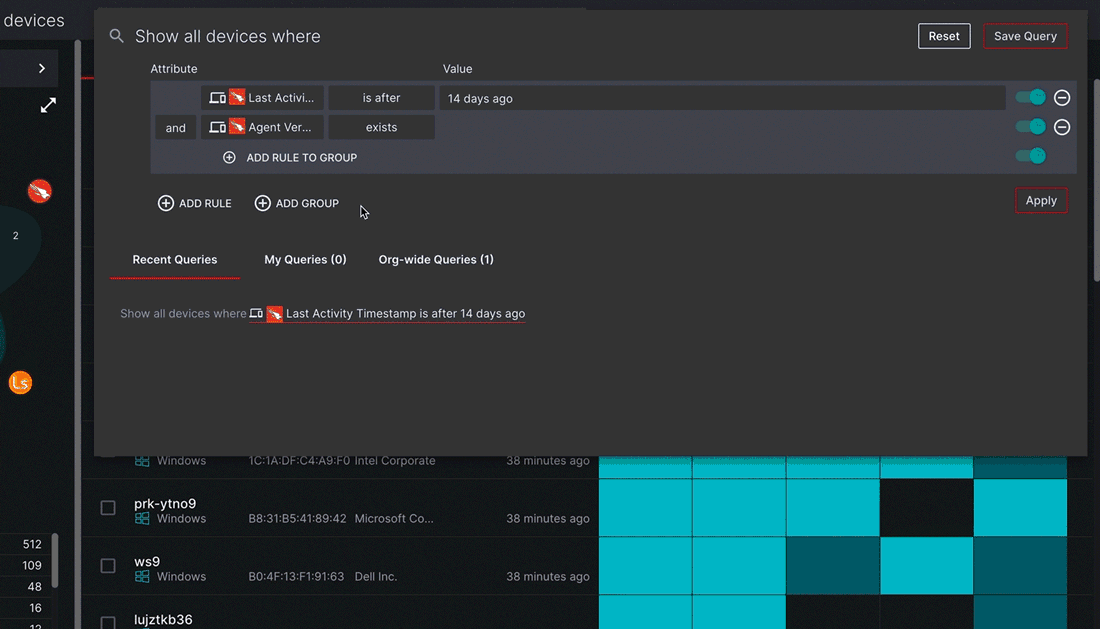Click the count 512 in the sidebar
This screenshot has width=1100, height=629.
[32, 544]
